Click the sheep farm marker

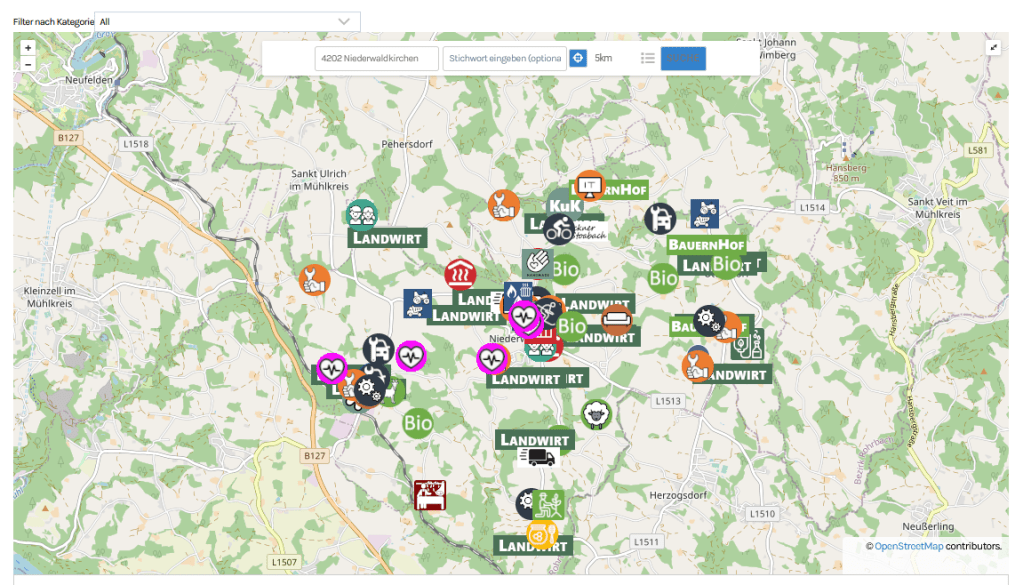click(597, 414)
